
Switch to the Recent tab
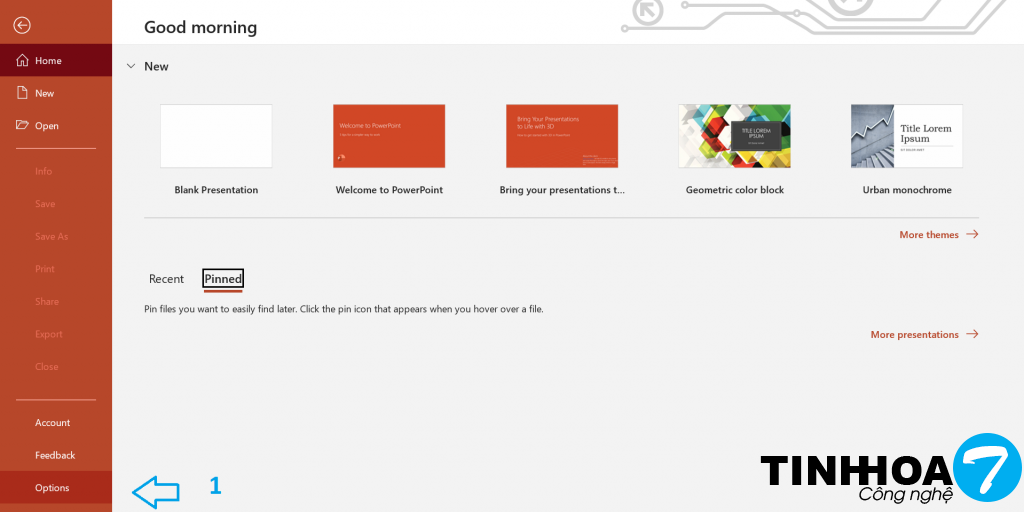coord(166,279)
